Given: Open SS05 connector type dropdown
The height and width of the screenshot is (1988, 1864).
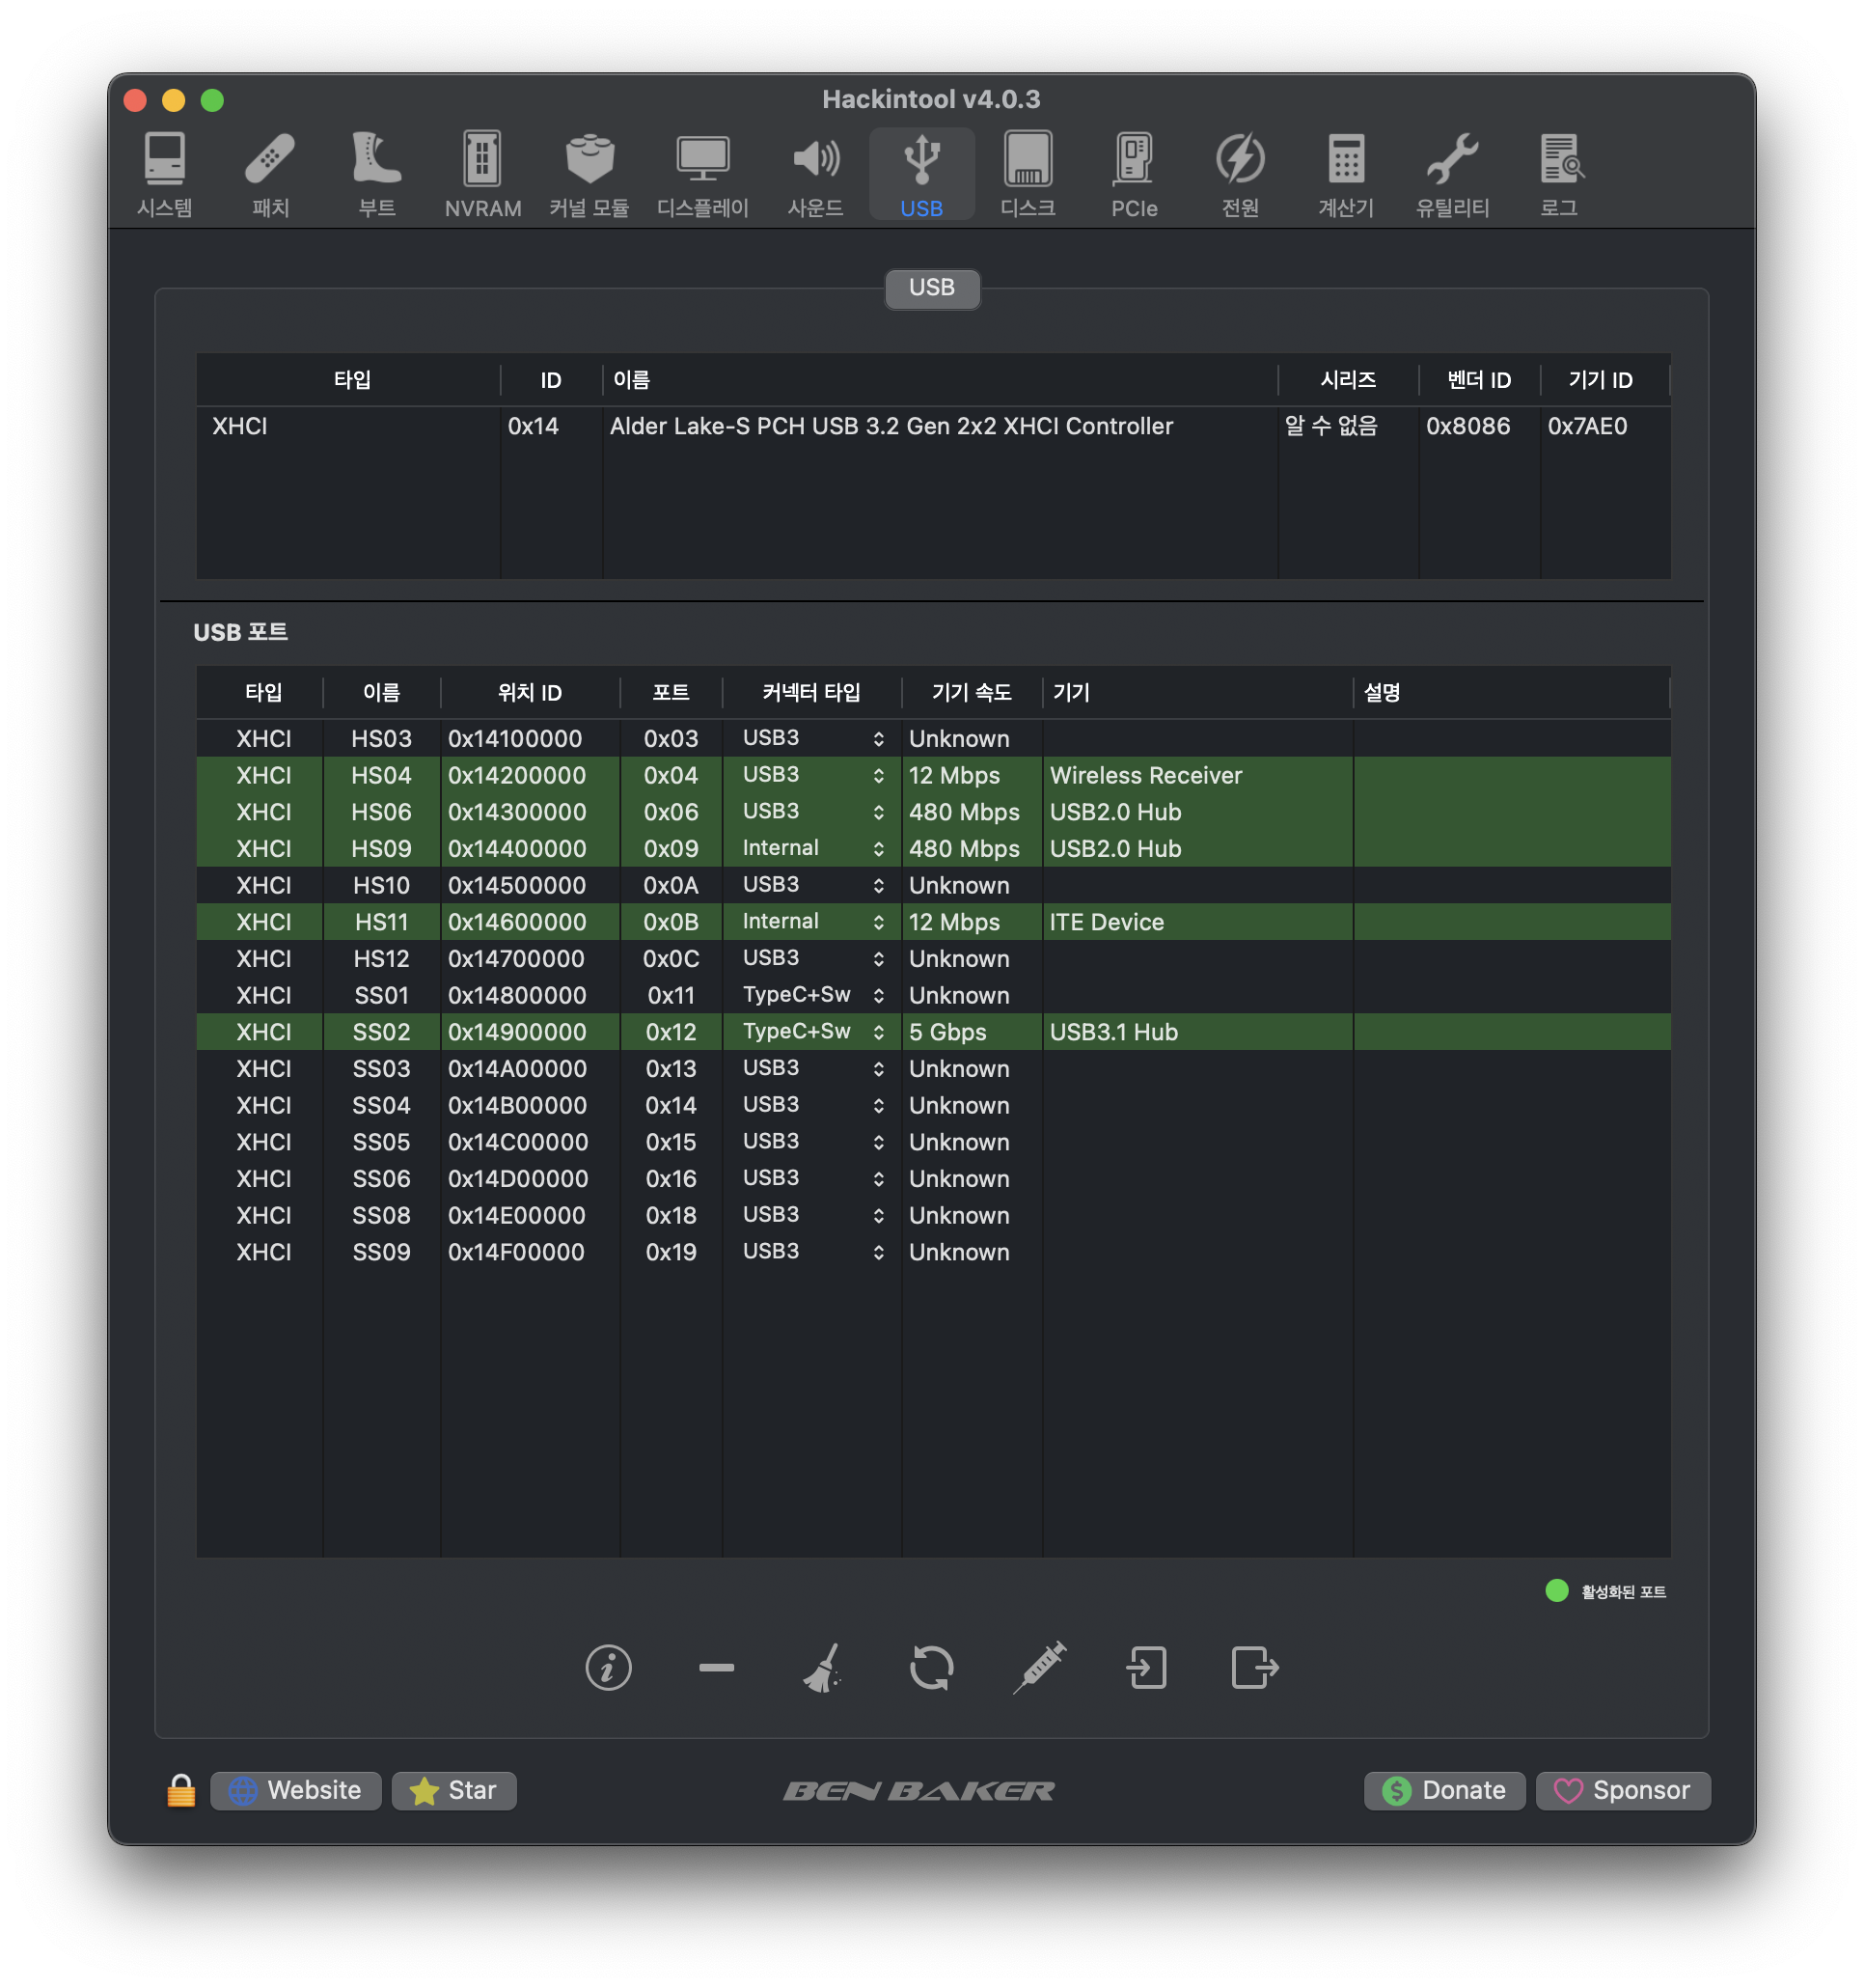Looking at the screenshot, I should pos(811,1141).
